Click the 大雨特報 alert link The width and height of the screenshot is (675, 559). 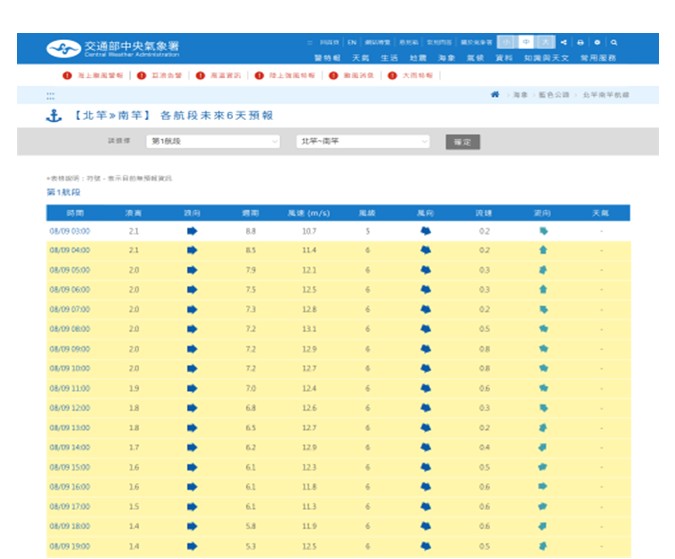pyautogui.click(x=418, y=75)
